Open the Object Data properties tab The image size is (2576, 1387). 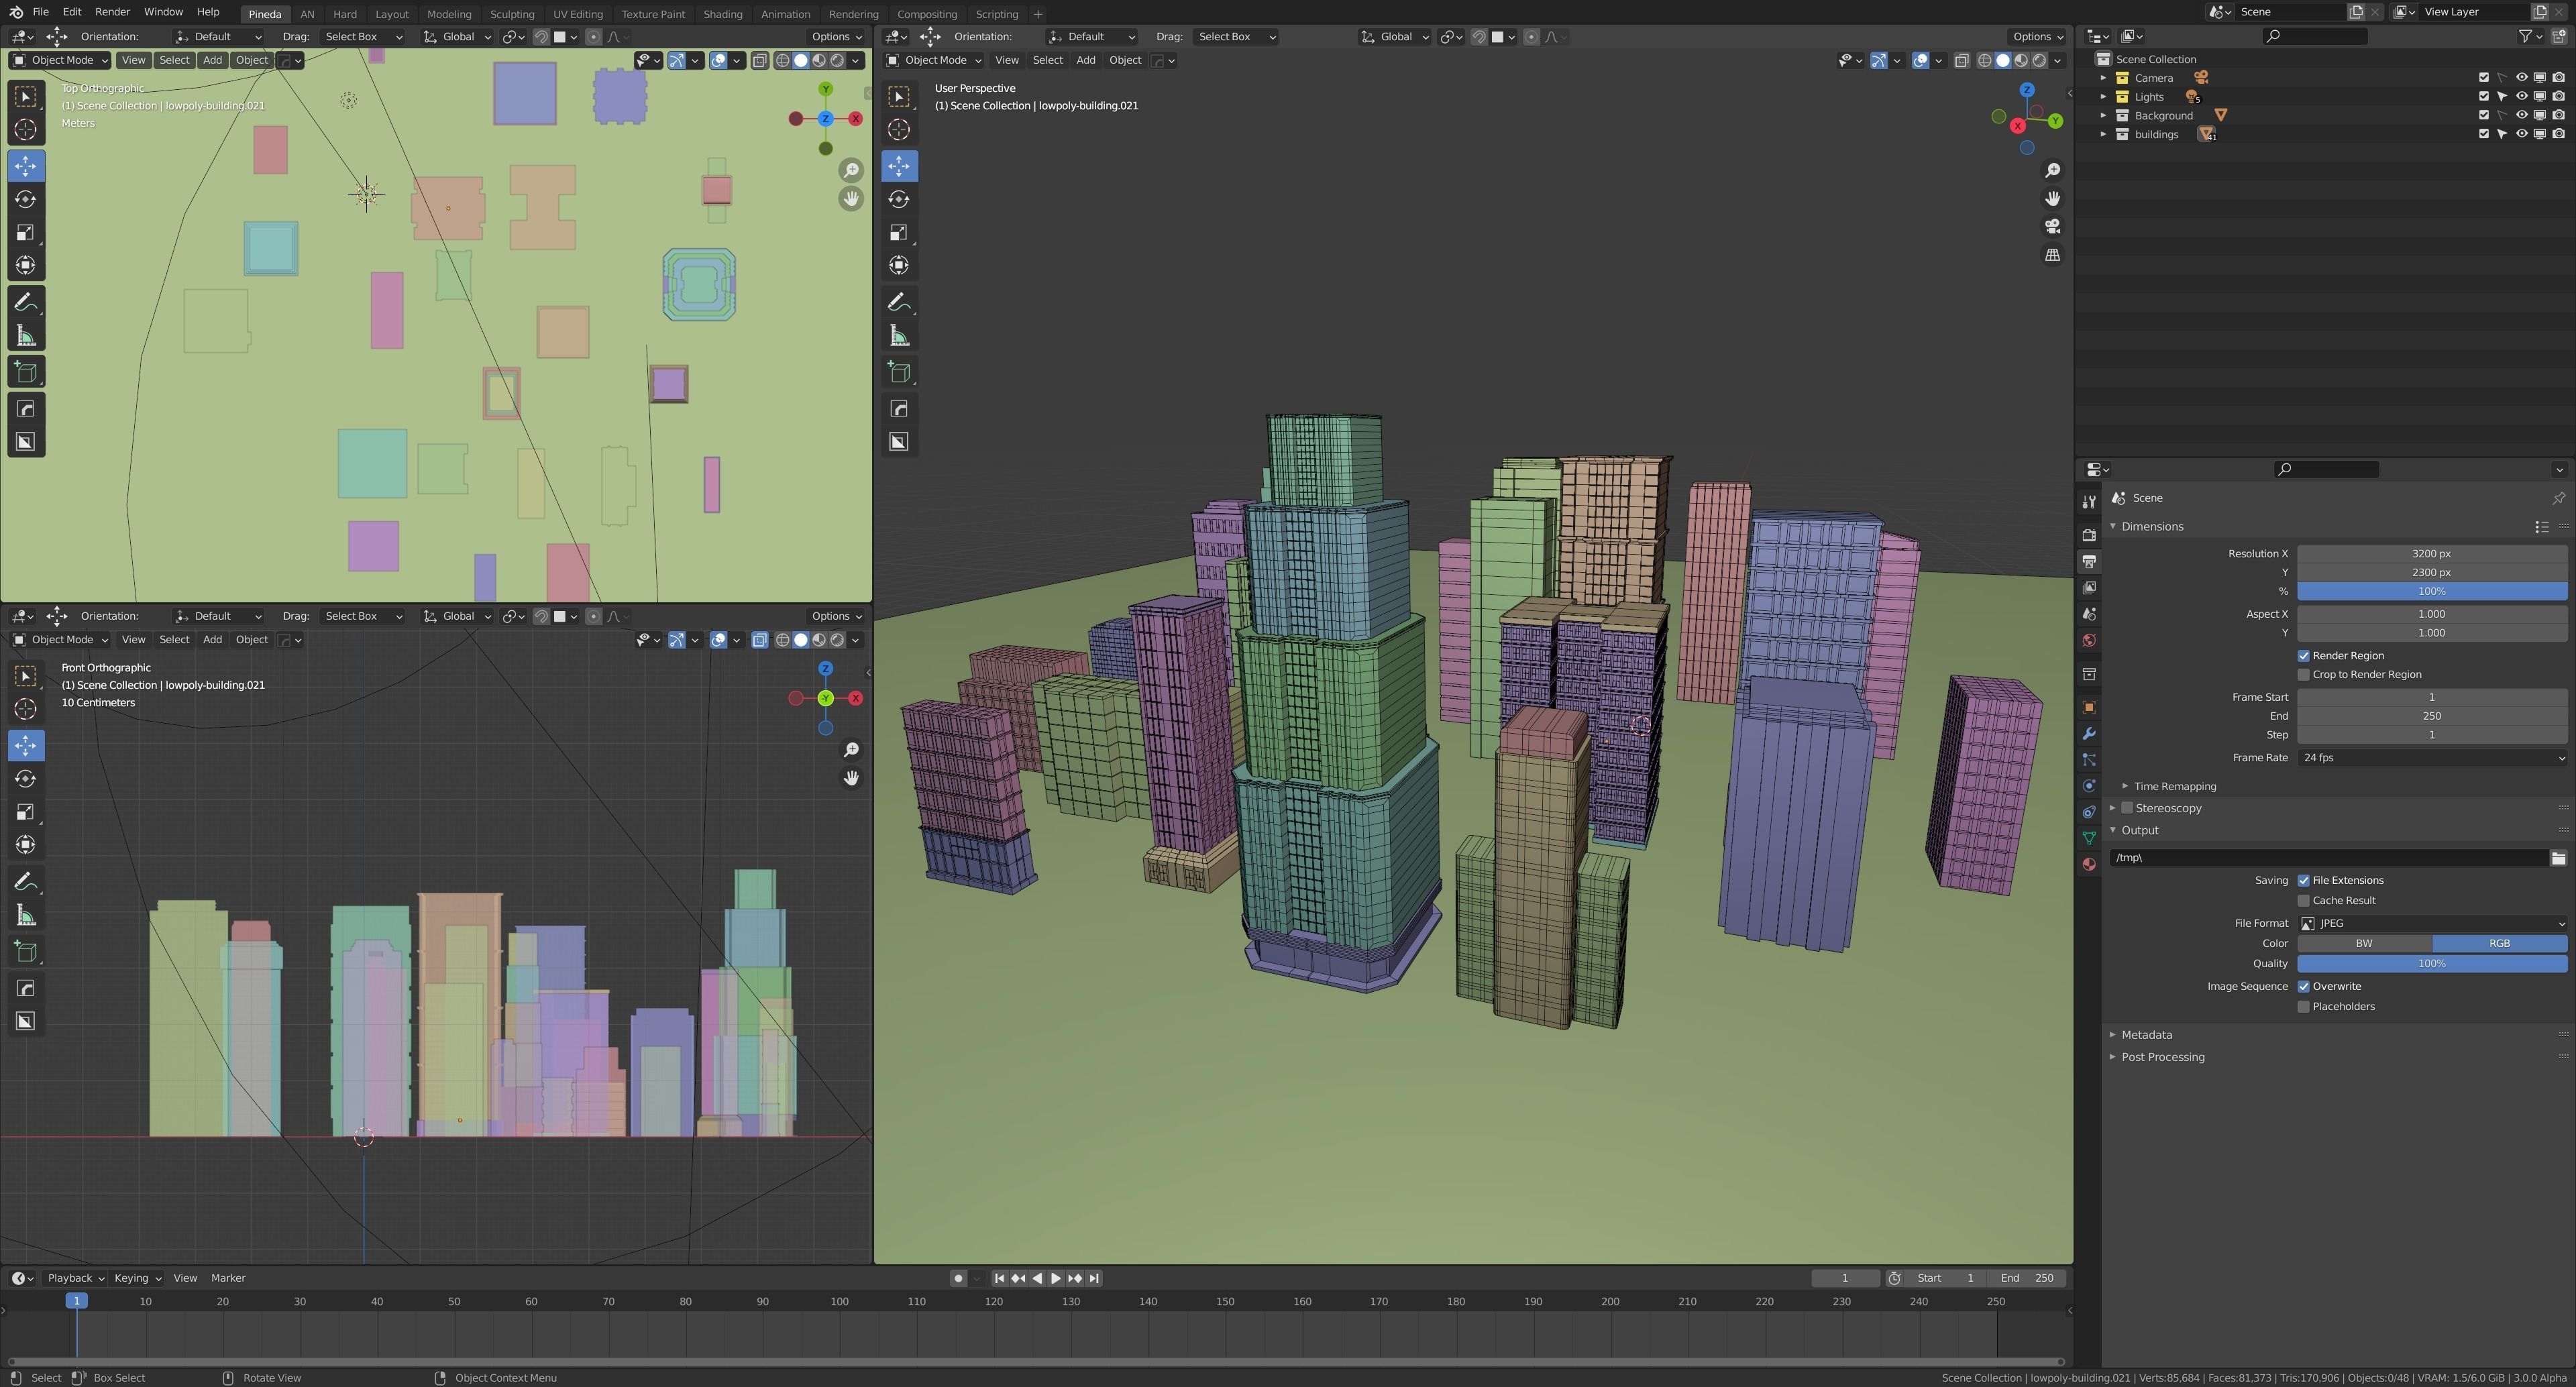2088,838
